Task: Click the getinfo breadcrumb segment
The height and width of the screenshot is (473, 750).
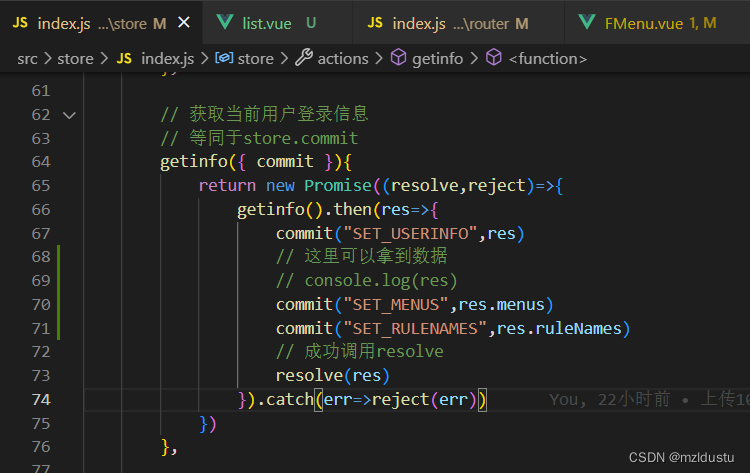Action: click(x=437, y=59)
